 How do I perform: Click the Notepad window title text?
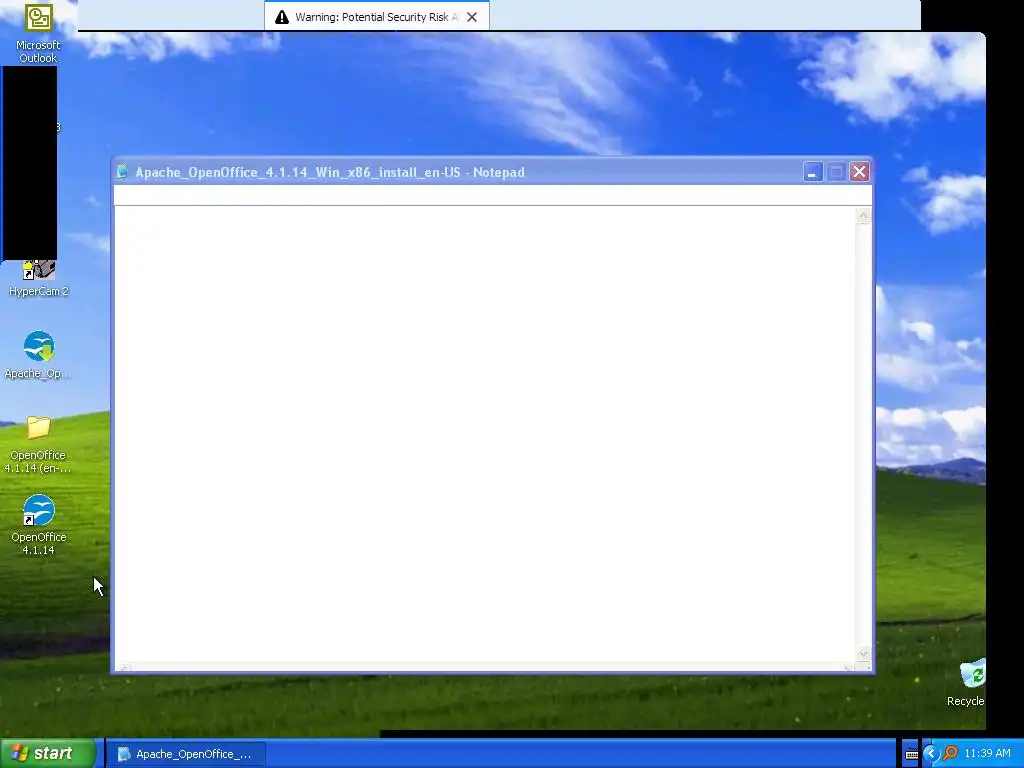[330, 172]
